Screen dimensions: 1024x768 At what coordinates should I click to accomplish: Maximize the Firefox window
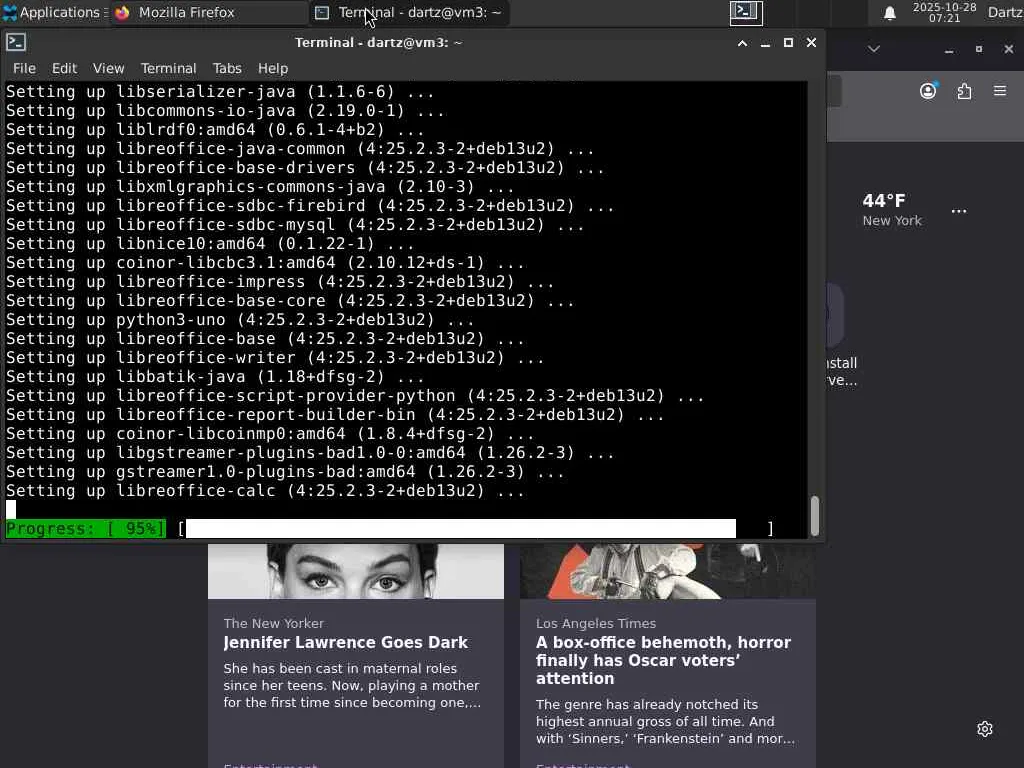979,49
